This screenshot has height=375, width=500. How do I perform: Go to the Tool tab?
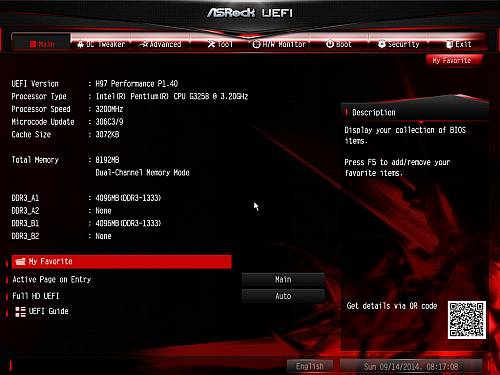pyautogui.click(x=220, y=44)
